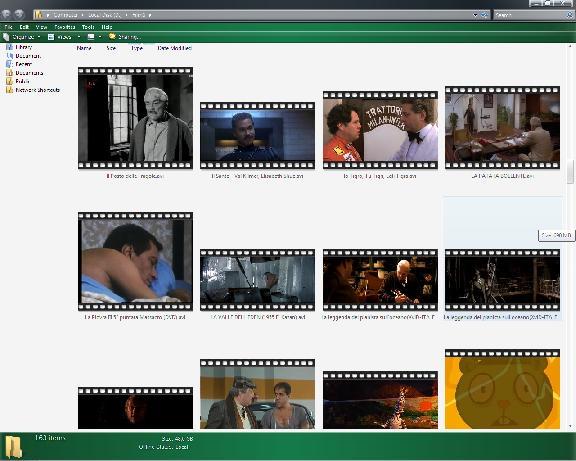Image resolution: width=576 pixels, height=461 pixels.
Task: Click the folder icon beside Network Shortcuts
Action: point(10,90)
